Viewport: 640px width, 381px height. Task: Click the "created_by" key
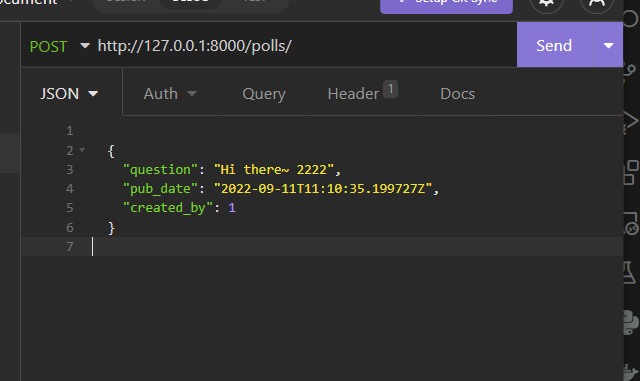(x=168, y=207)
